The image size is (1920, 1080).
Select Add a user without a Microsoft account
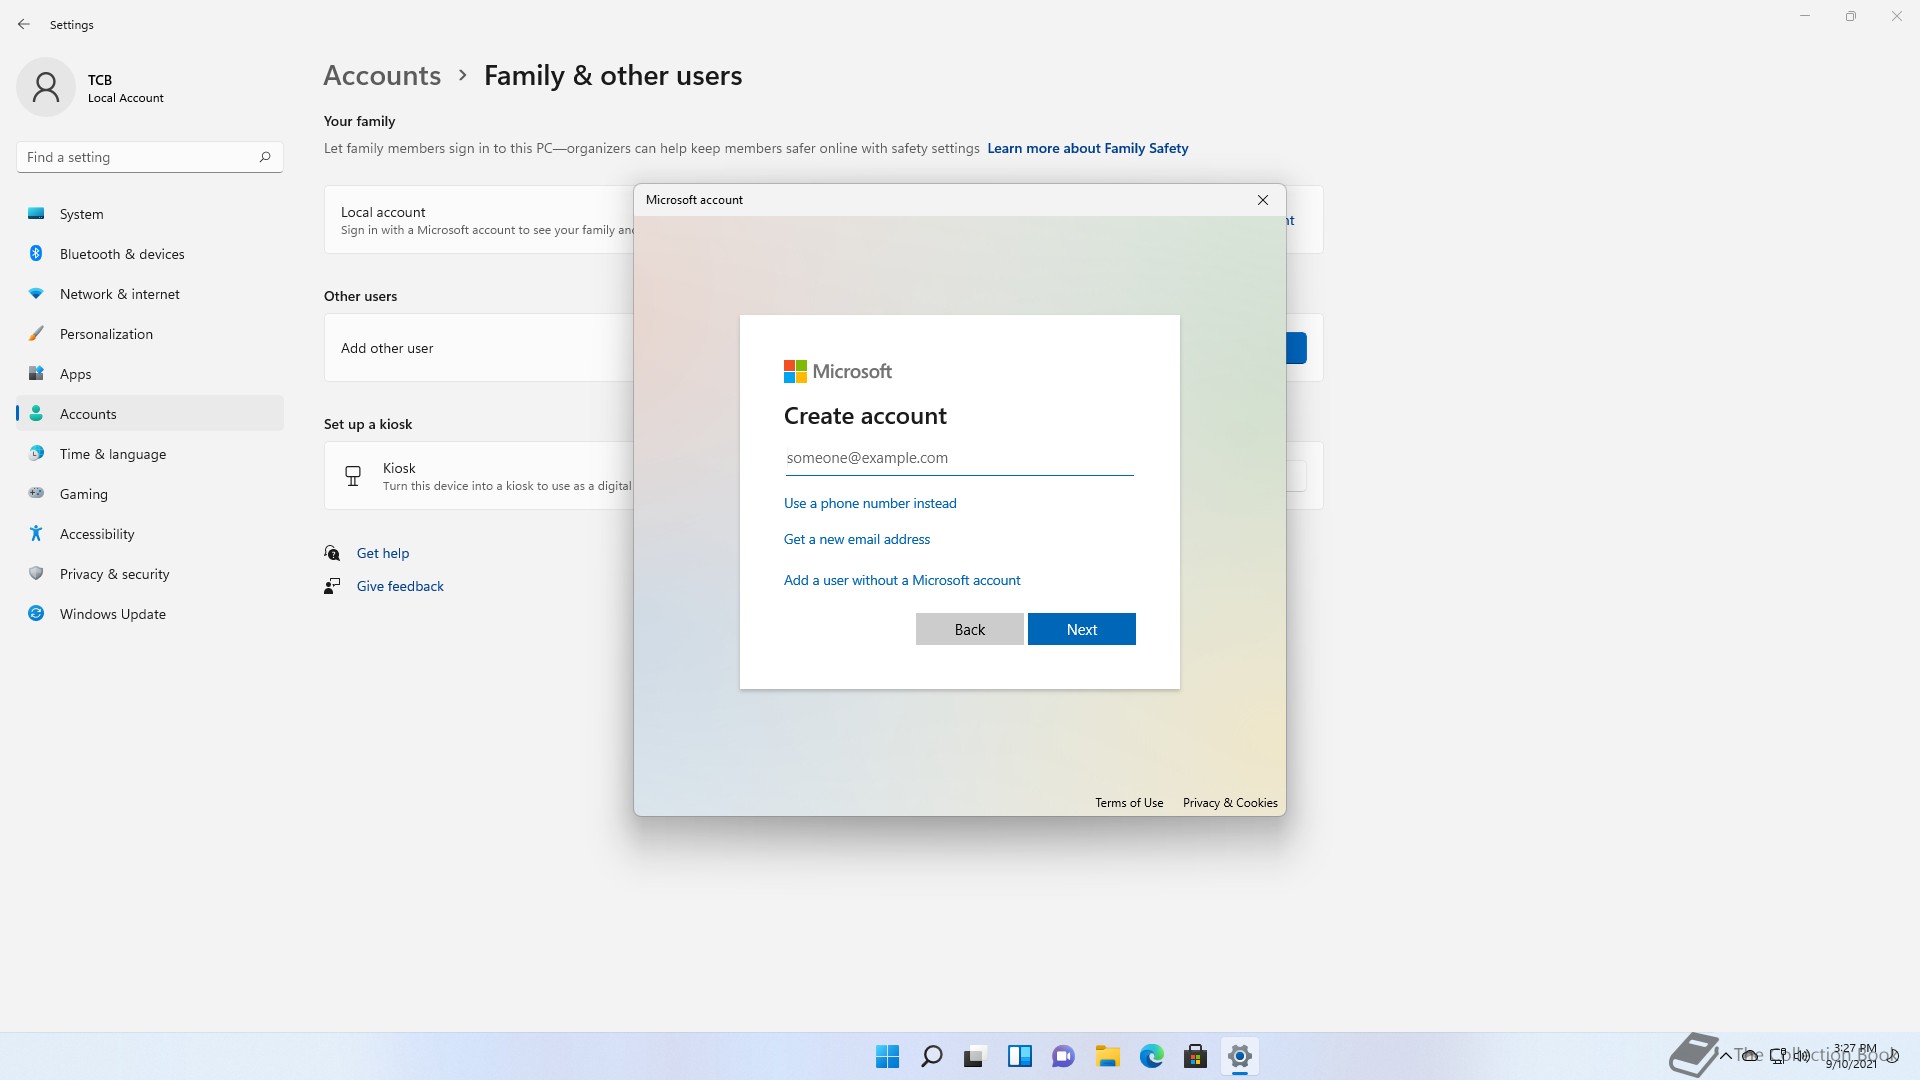click(902, 580)
